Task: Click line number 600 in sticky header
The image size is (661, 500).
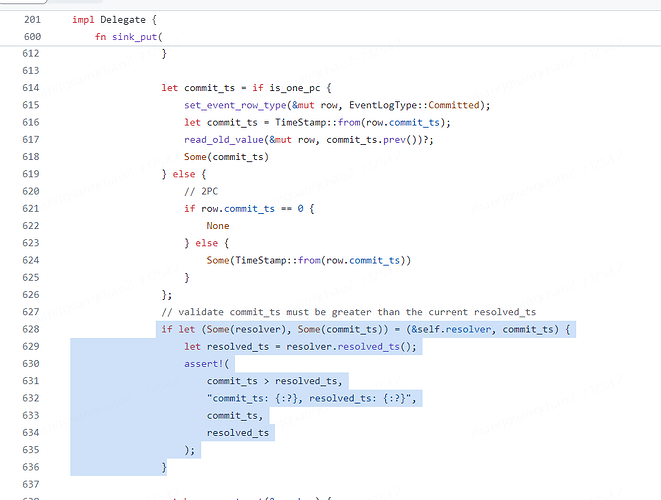Action: point(32,37)
